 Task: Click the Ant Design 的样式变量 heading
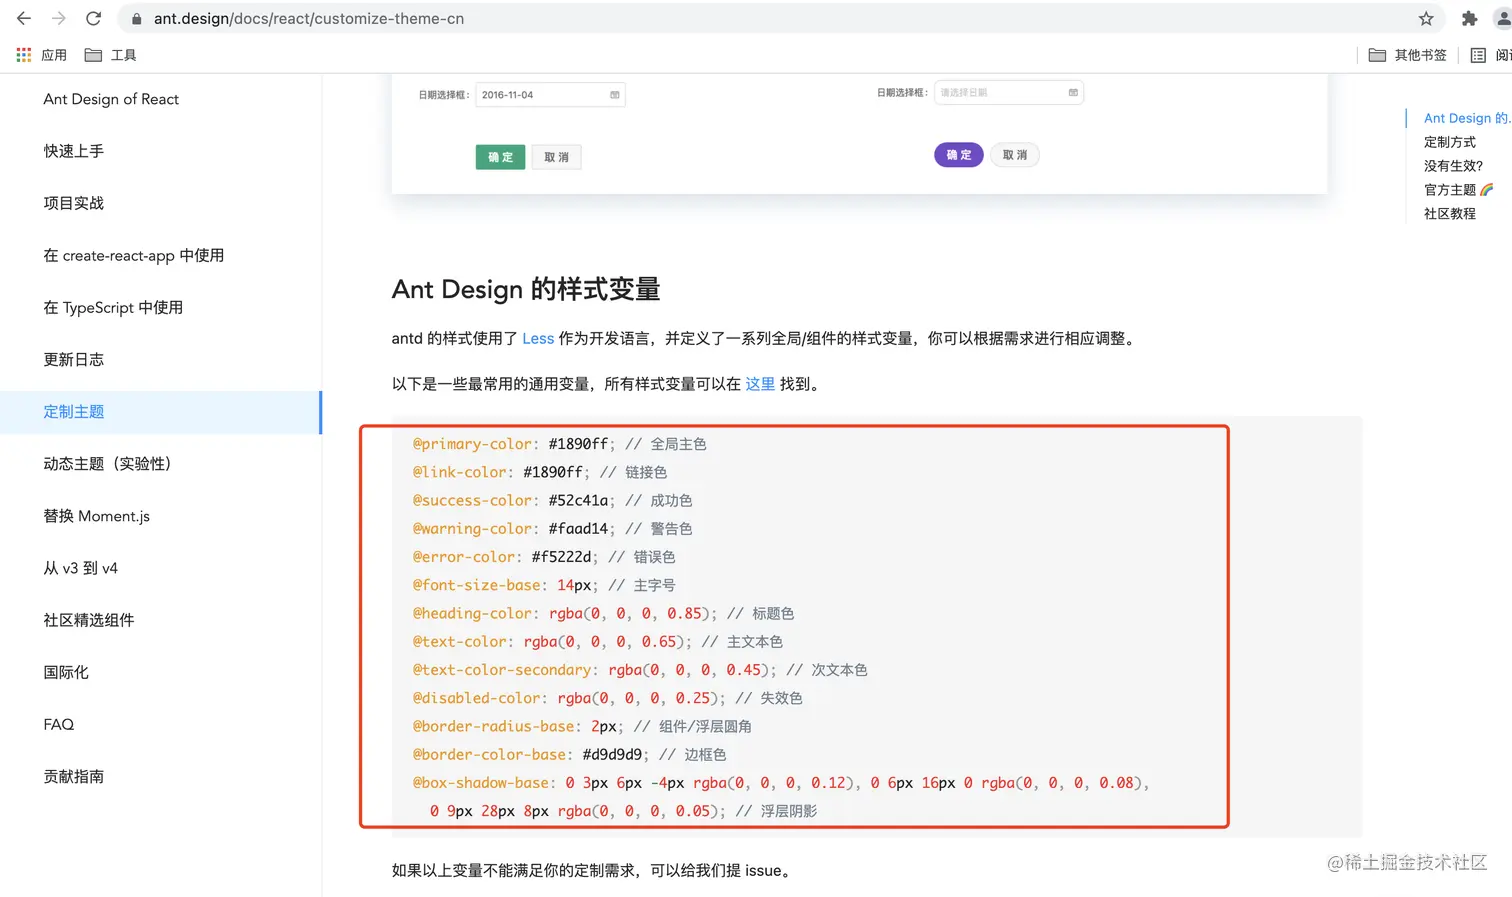click(x=526, y=289)
